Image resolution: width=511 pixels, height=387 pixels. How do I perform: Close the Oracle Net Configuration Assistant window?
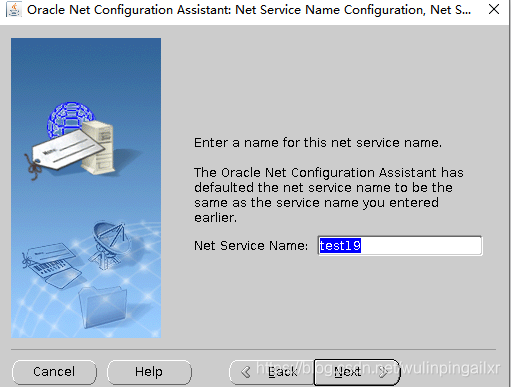[494, 9]
